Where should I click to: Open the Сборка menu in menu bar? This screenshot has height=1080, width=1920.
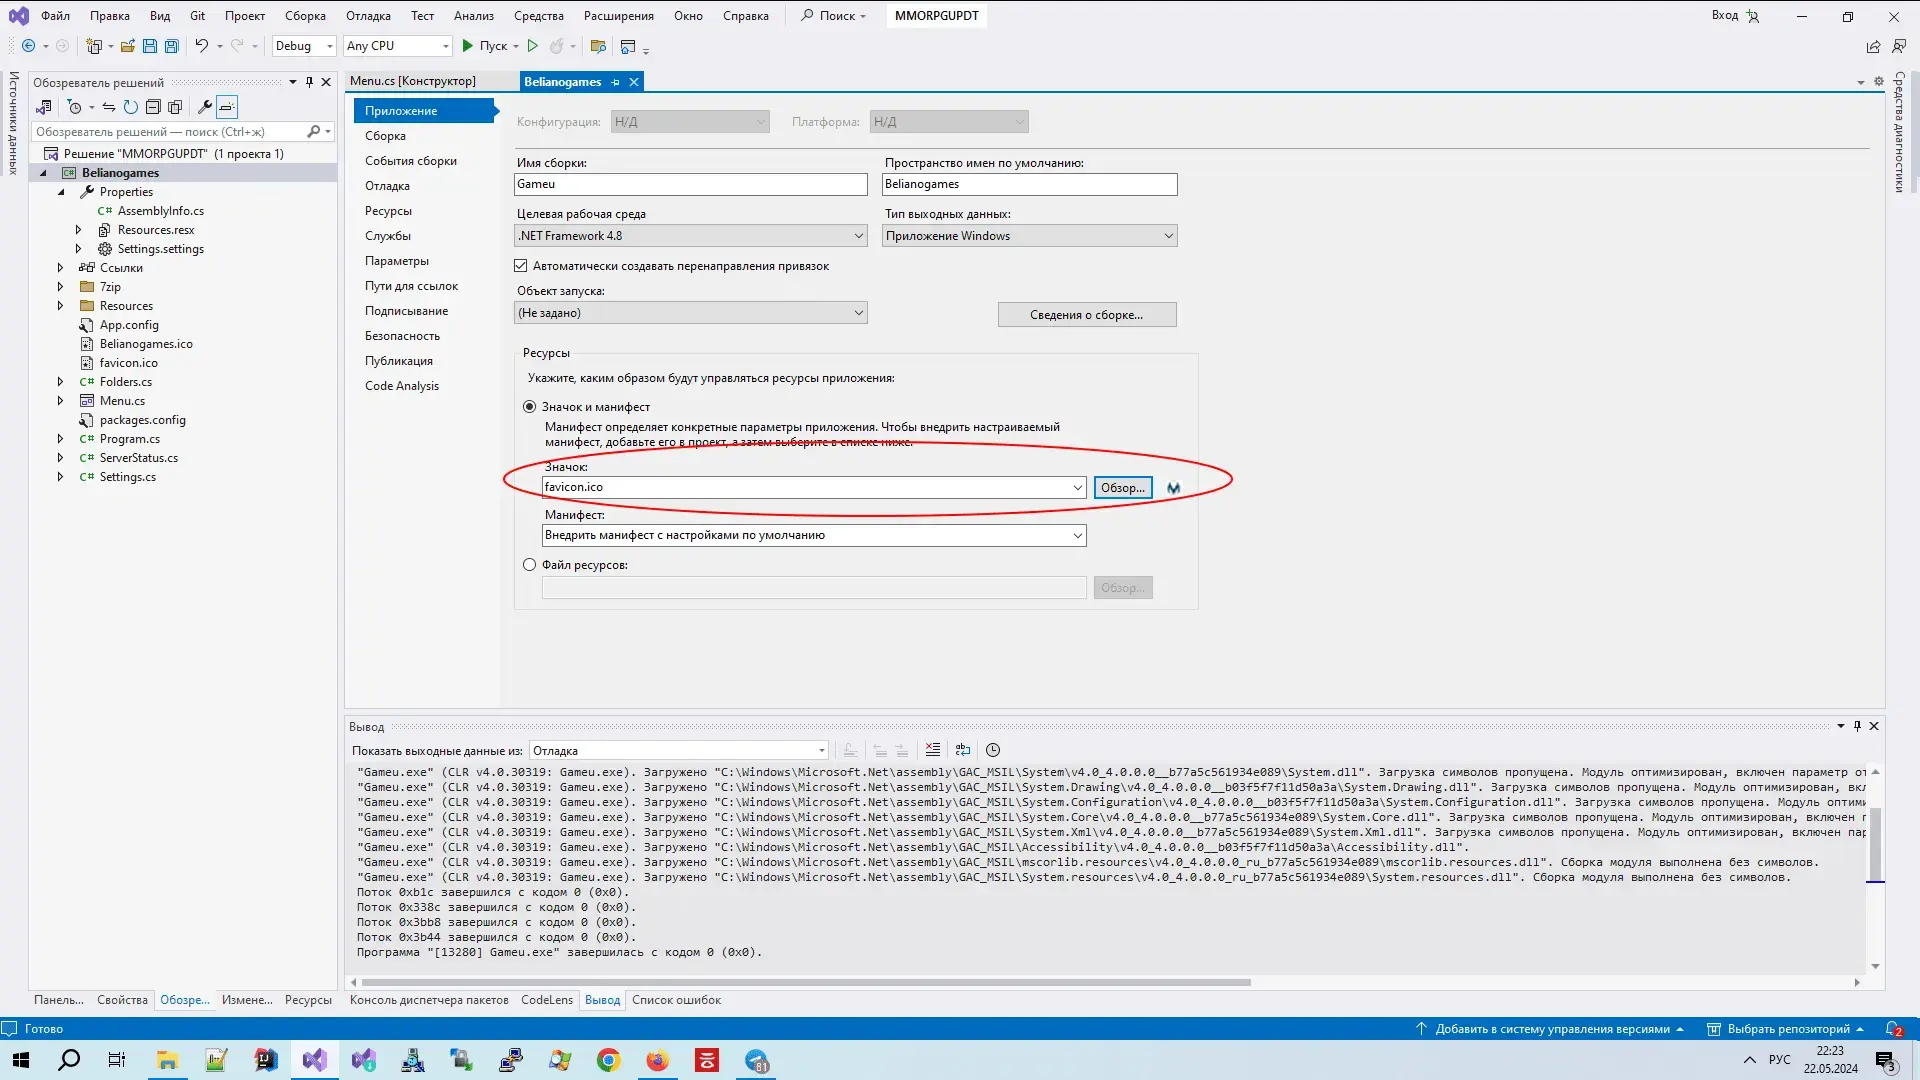point(305,16)
